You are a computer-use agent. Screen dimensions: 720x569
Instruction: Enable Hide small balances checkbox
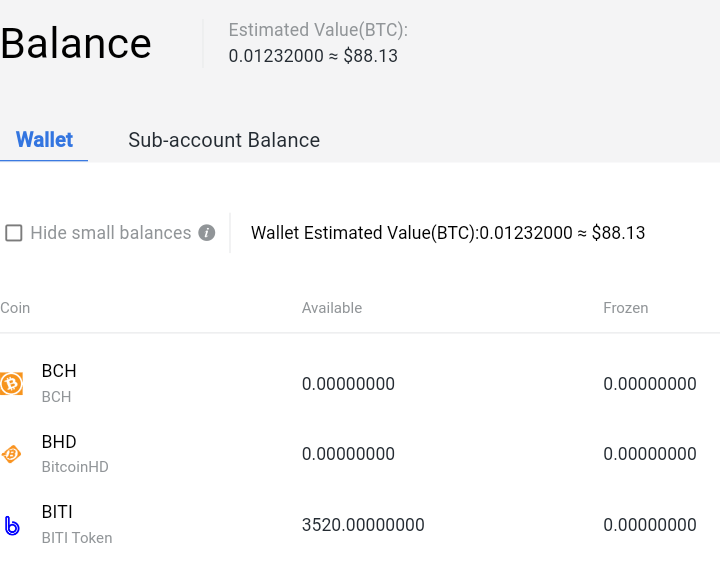coord(14,233)
